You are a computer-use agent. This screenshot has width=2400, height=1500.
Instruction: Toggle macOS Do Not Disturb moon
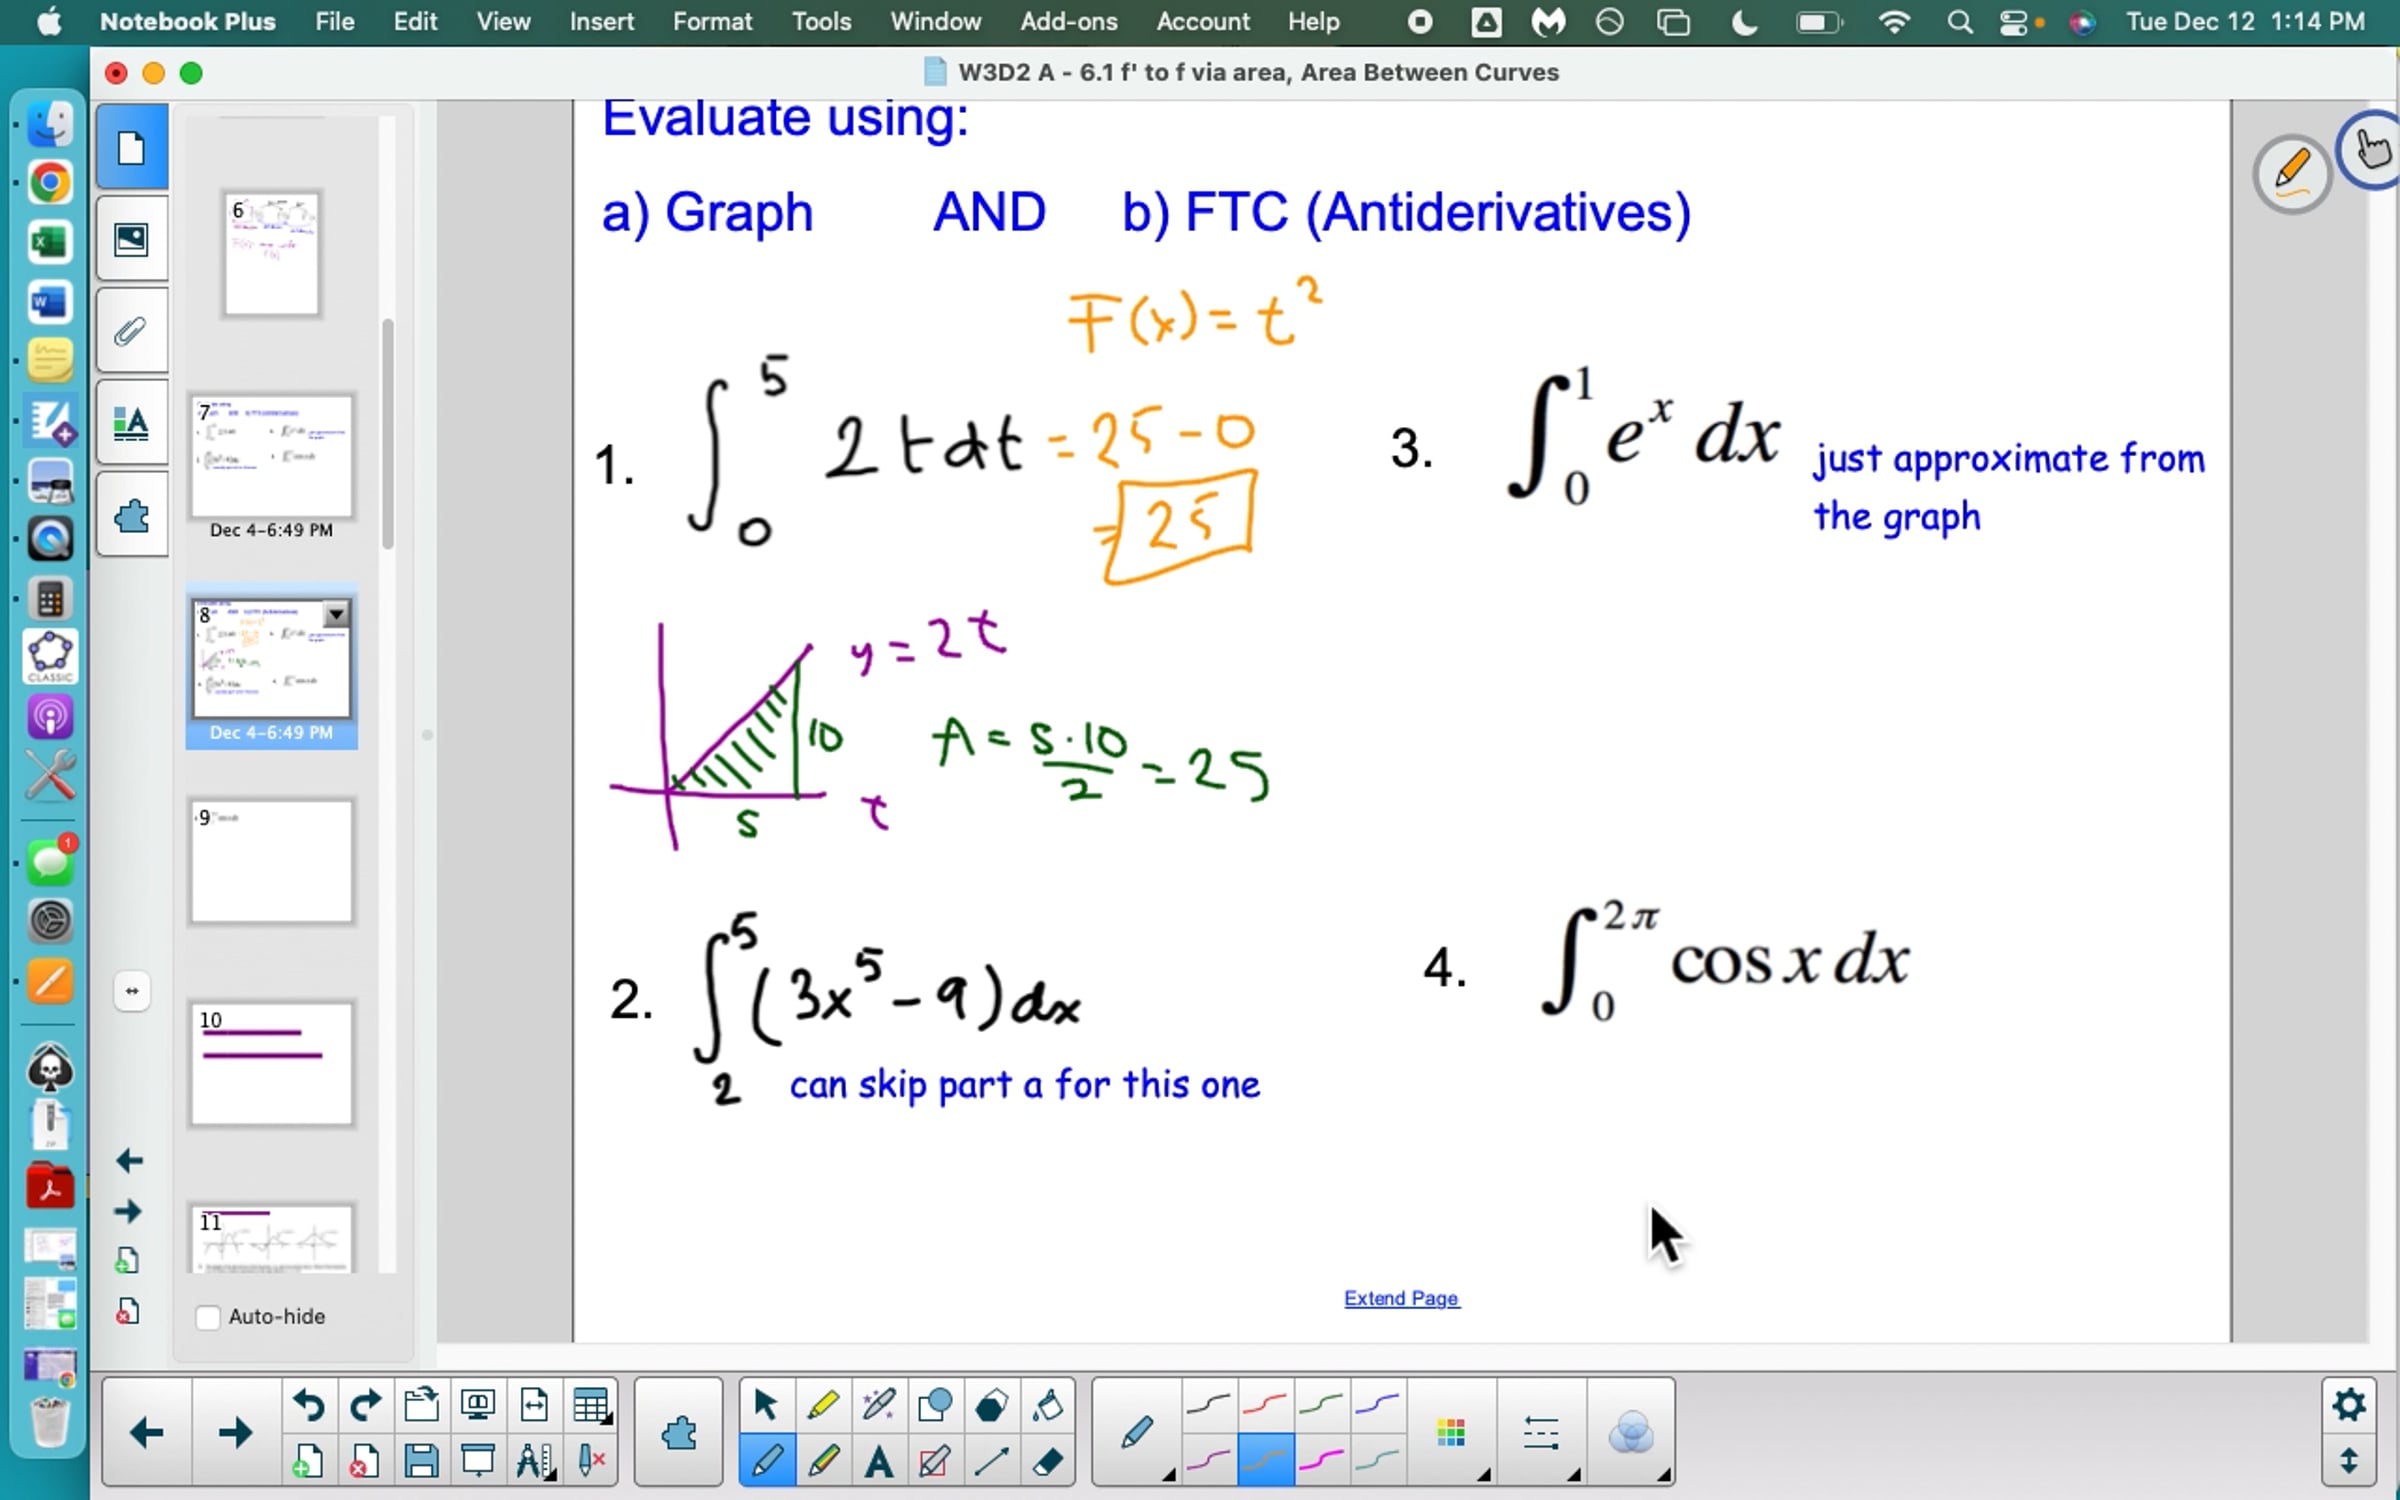1744,22
